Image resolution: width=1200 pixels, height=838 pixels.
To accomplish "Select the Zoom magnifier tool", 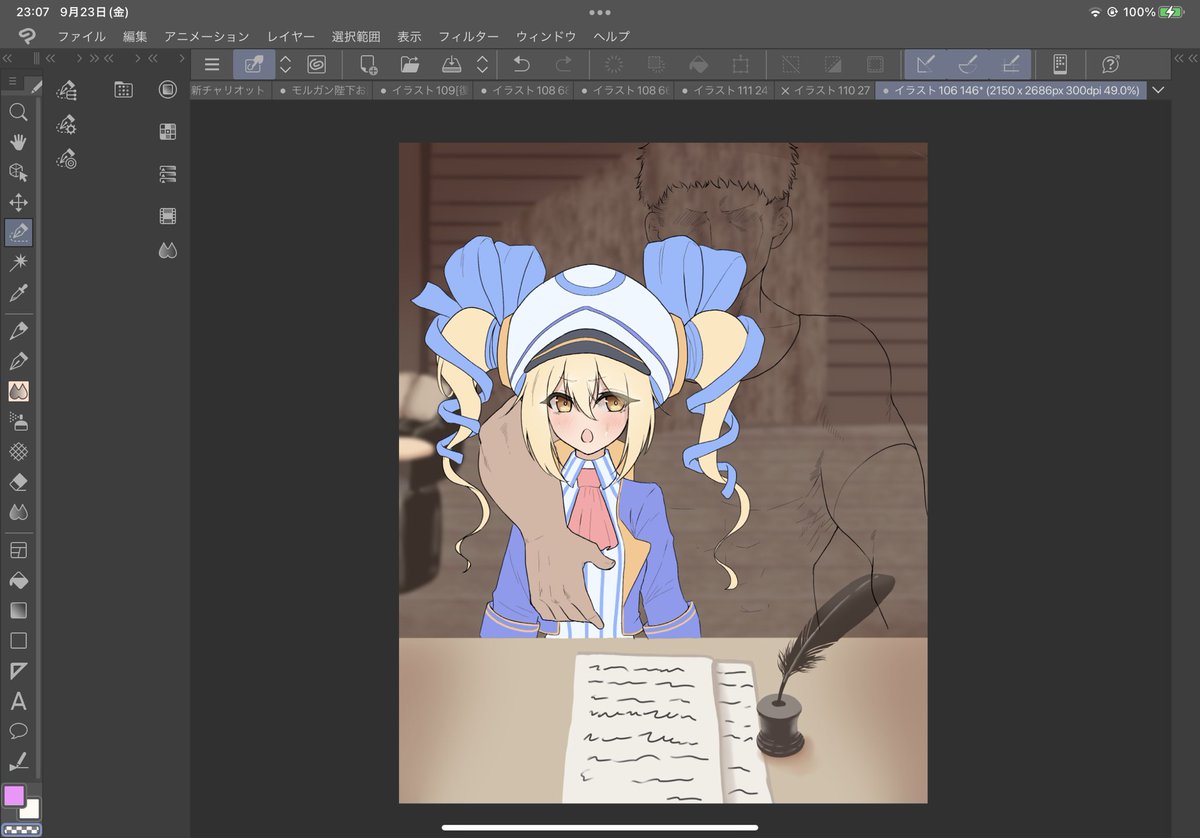I will tap(18, 113).
